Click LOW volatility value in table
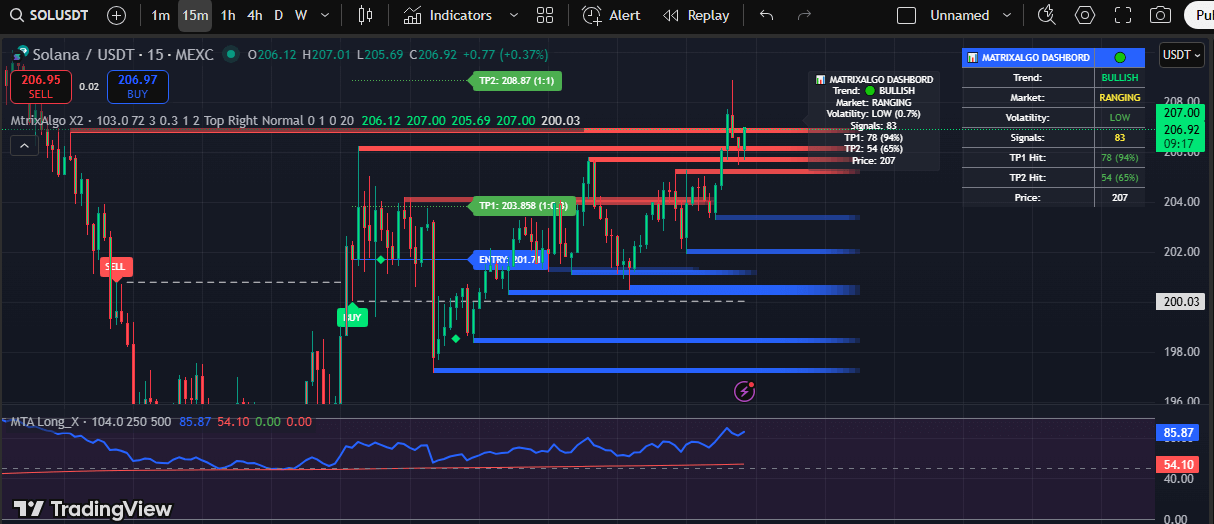This screenshot has height=524, width=1214. coord(1119,117)
